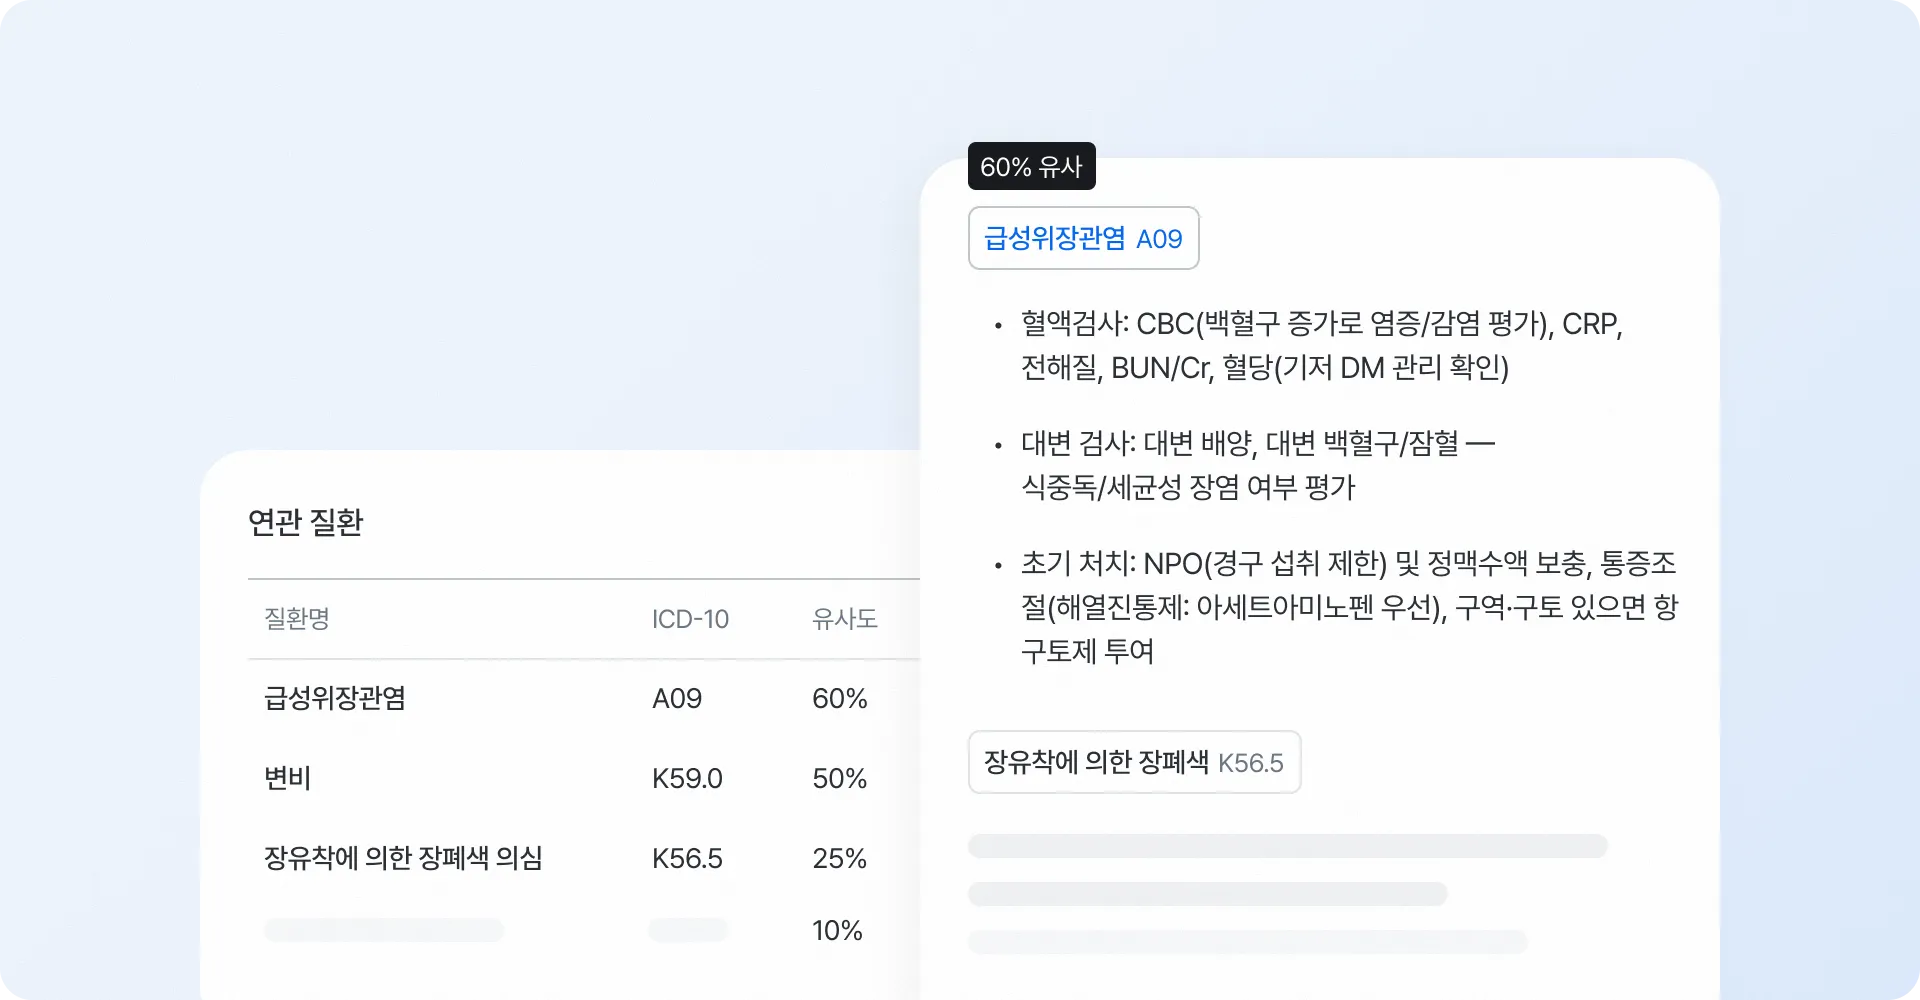Click the 50% similarity value
Screen dimensions: 1920x1000
pos(839,779)
